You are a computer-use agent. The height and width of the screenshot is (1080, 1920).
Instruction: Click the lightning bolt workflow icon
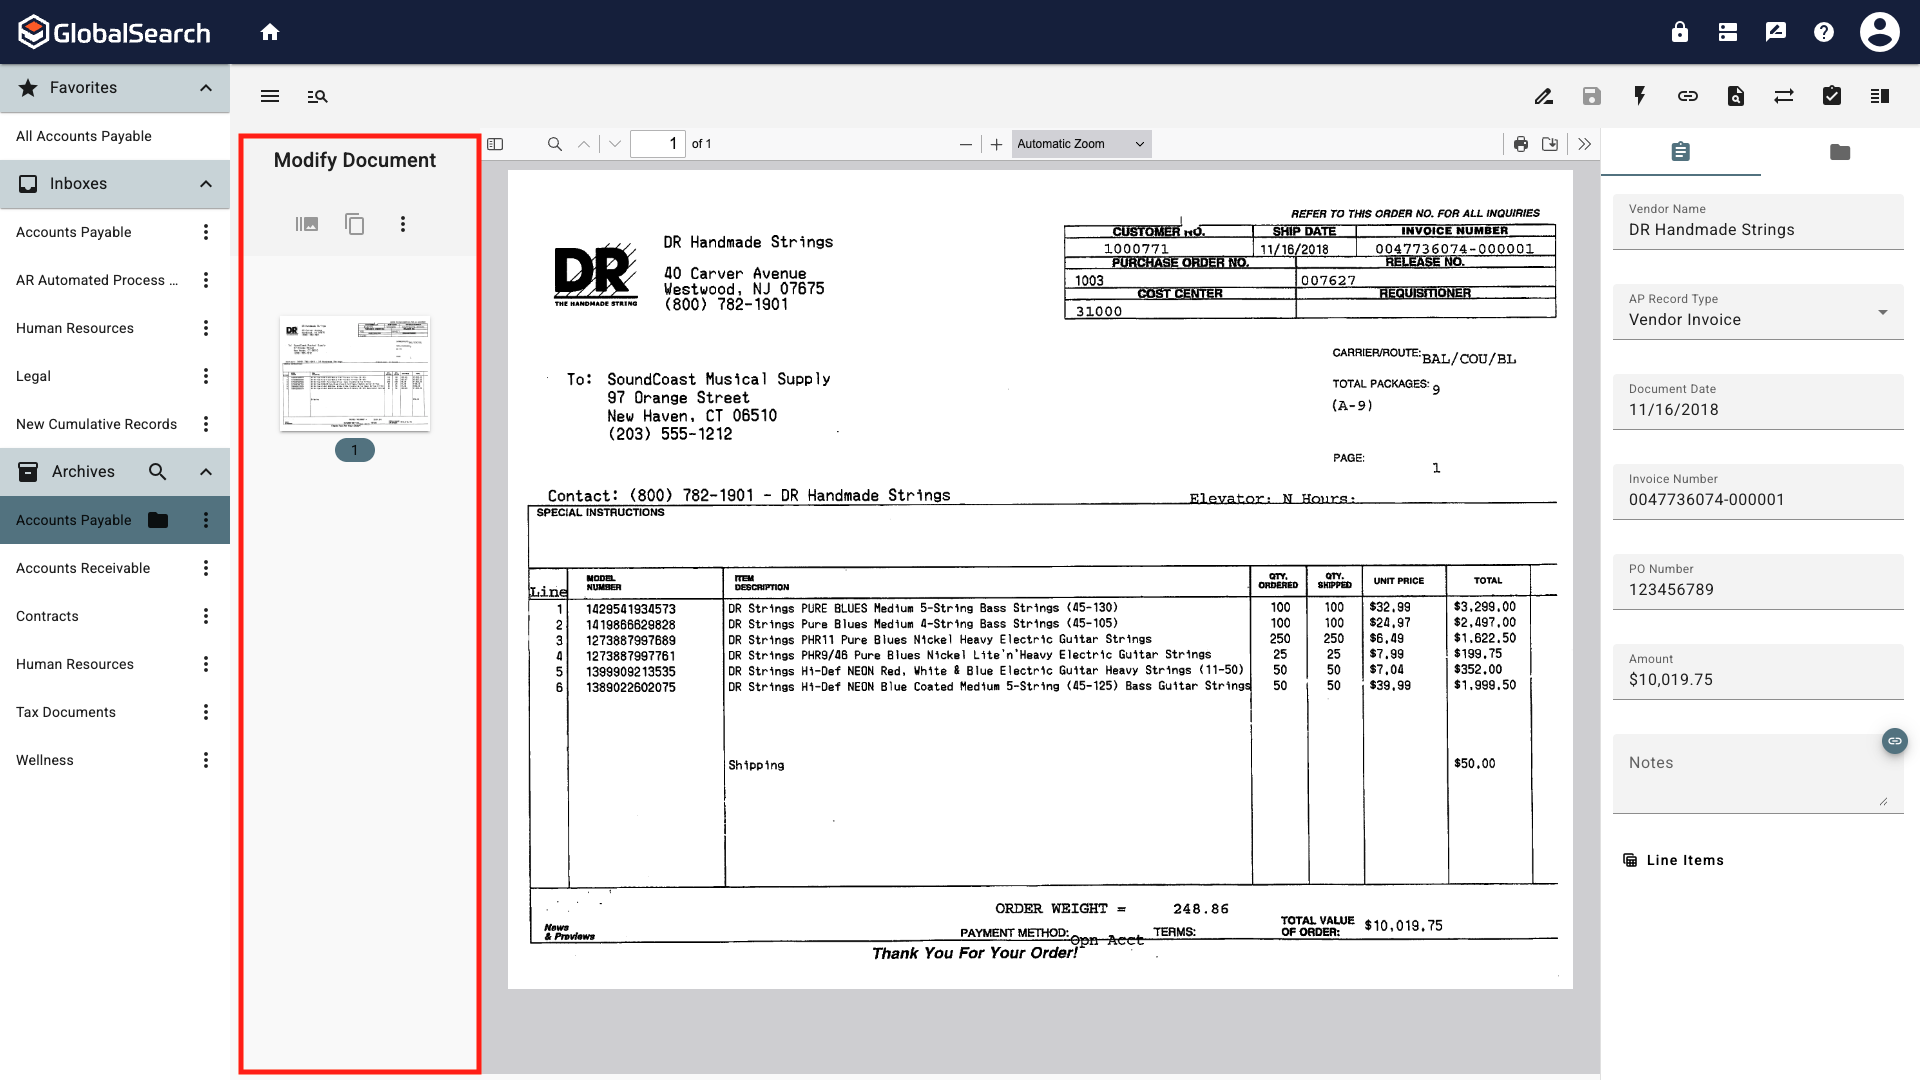click(1640, 96)
